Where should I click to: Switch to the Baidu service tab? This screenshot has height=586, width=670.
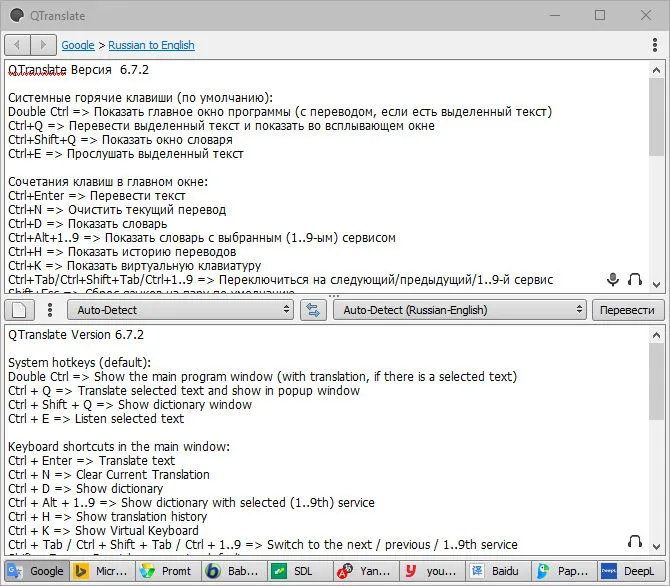[x=498, y=571]
